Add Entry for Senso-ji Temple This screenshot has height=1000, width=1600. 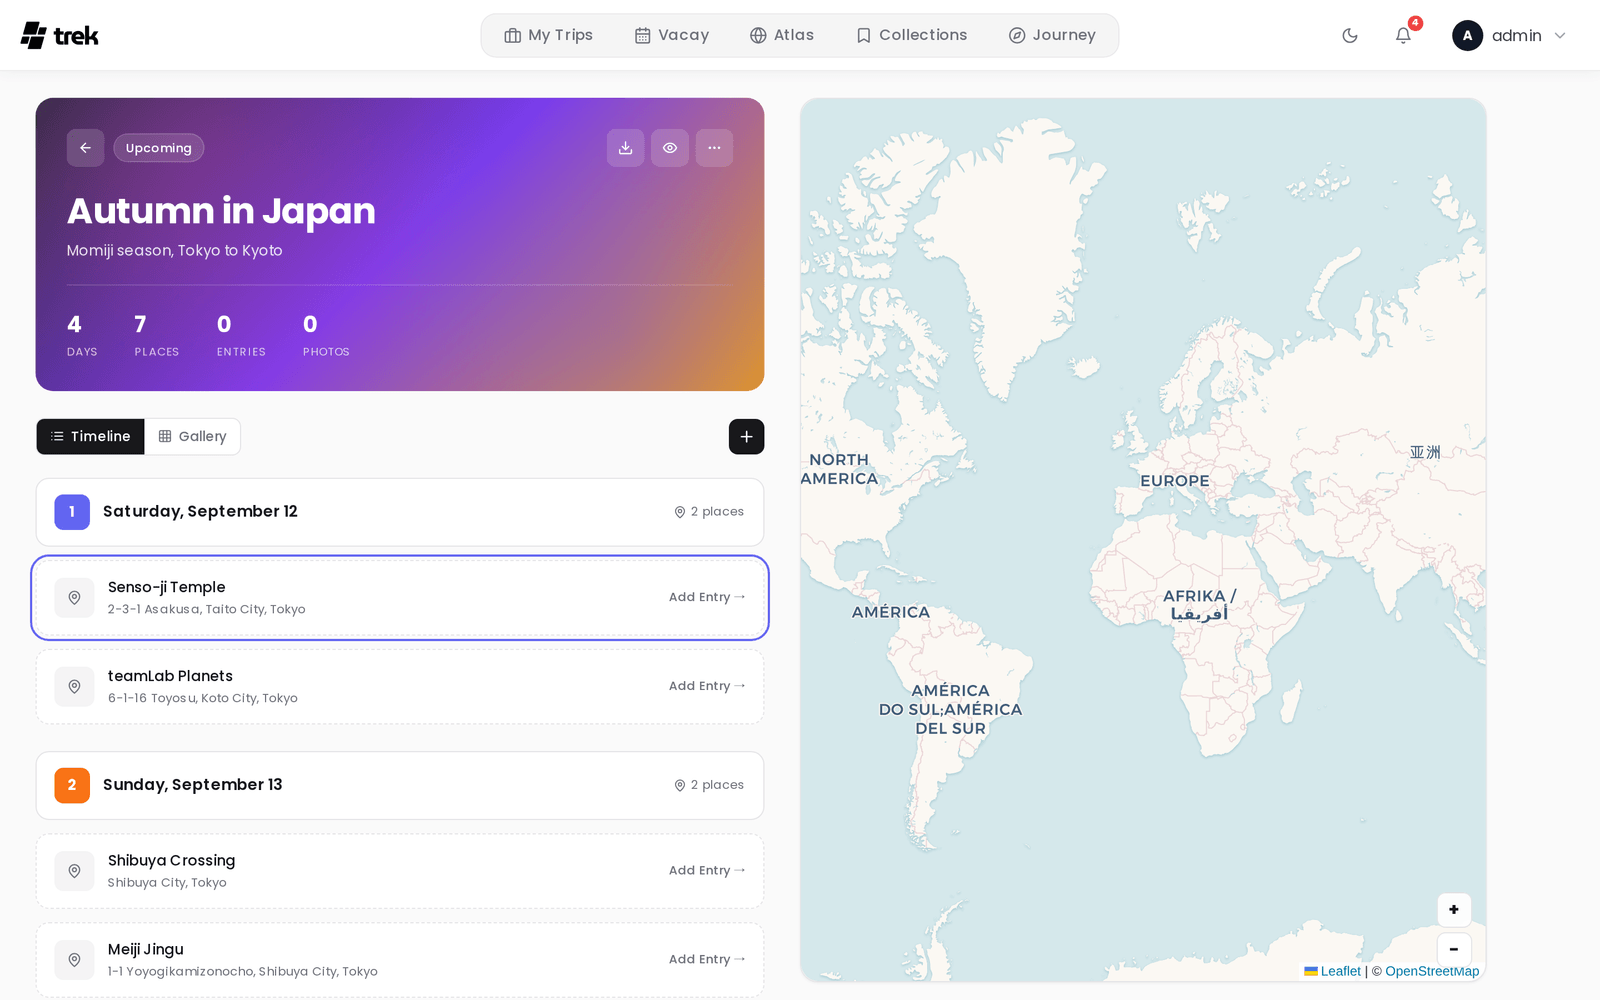coord(707,597)
